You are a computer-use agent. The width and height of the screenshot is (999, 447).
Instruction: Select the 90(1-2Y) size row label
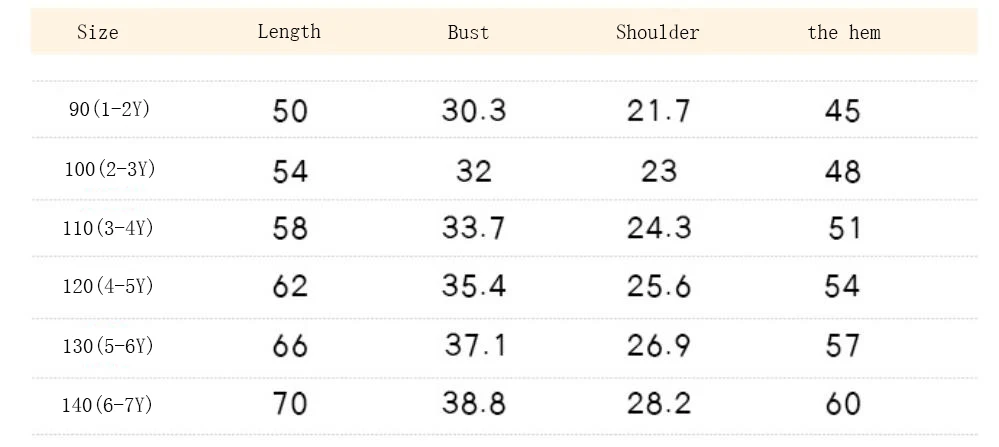(x=109, y=110)
